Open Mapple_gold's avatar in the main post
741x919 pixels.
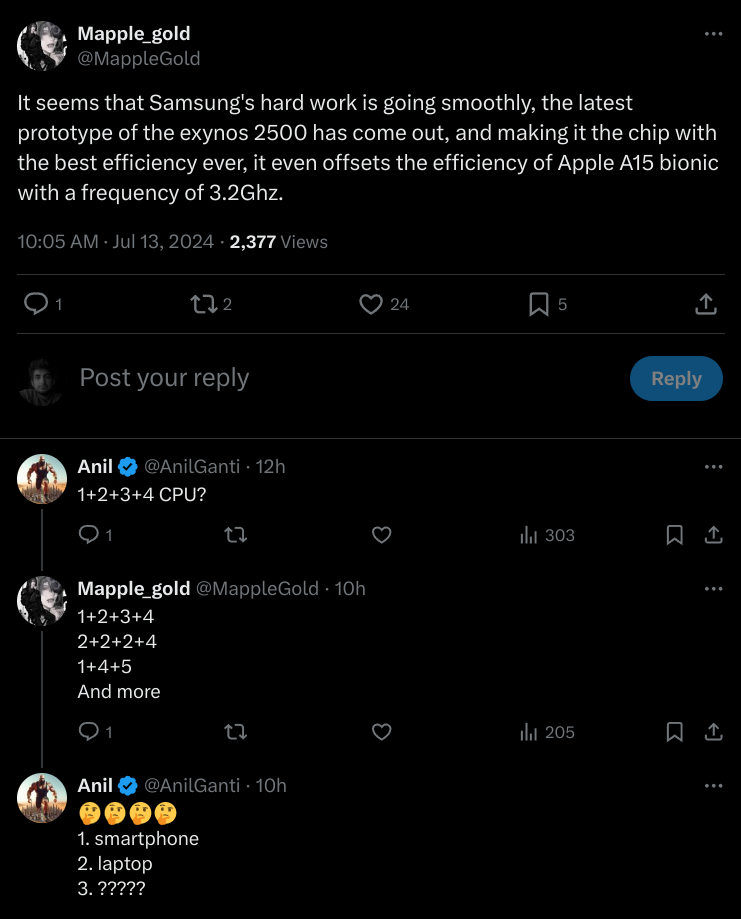pos(42,46)
